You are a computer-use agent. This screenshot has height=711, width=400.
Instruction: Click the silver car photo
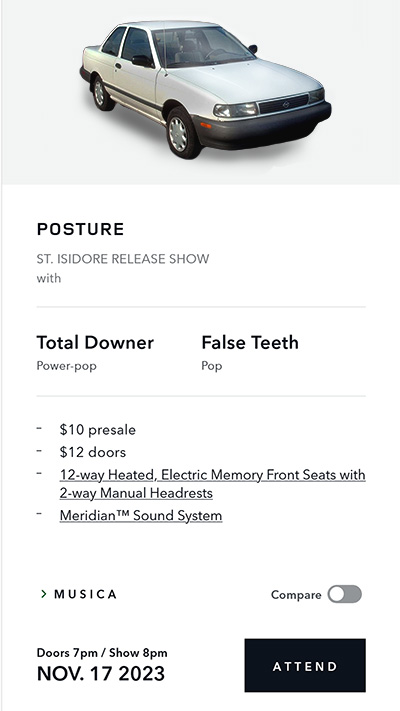tap(205, 88)
